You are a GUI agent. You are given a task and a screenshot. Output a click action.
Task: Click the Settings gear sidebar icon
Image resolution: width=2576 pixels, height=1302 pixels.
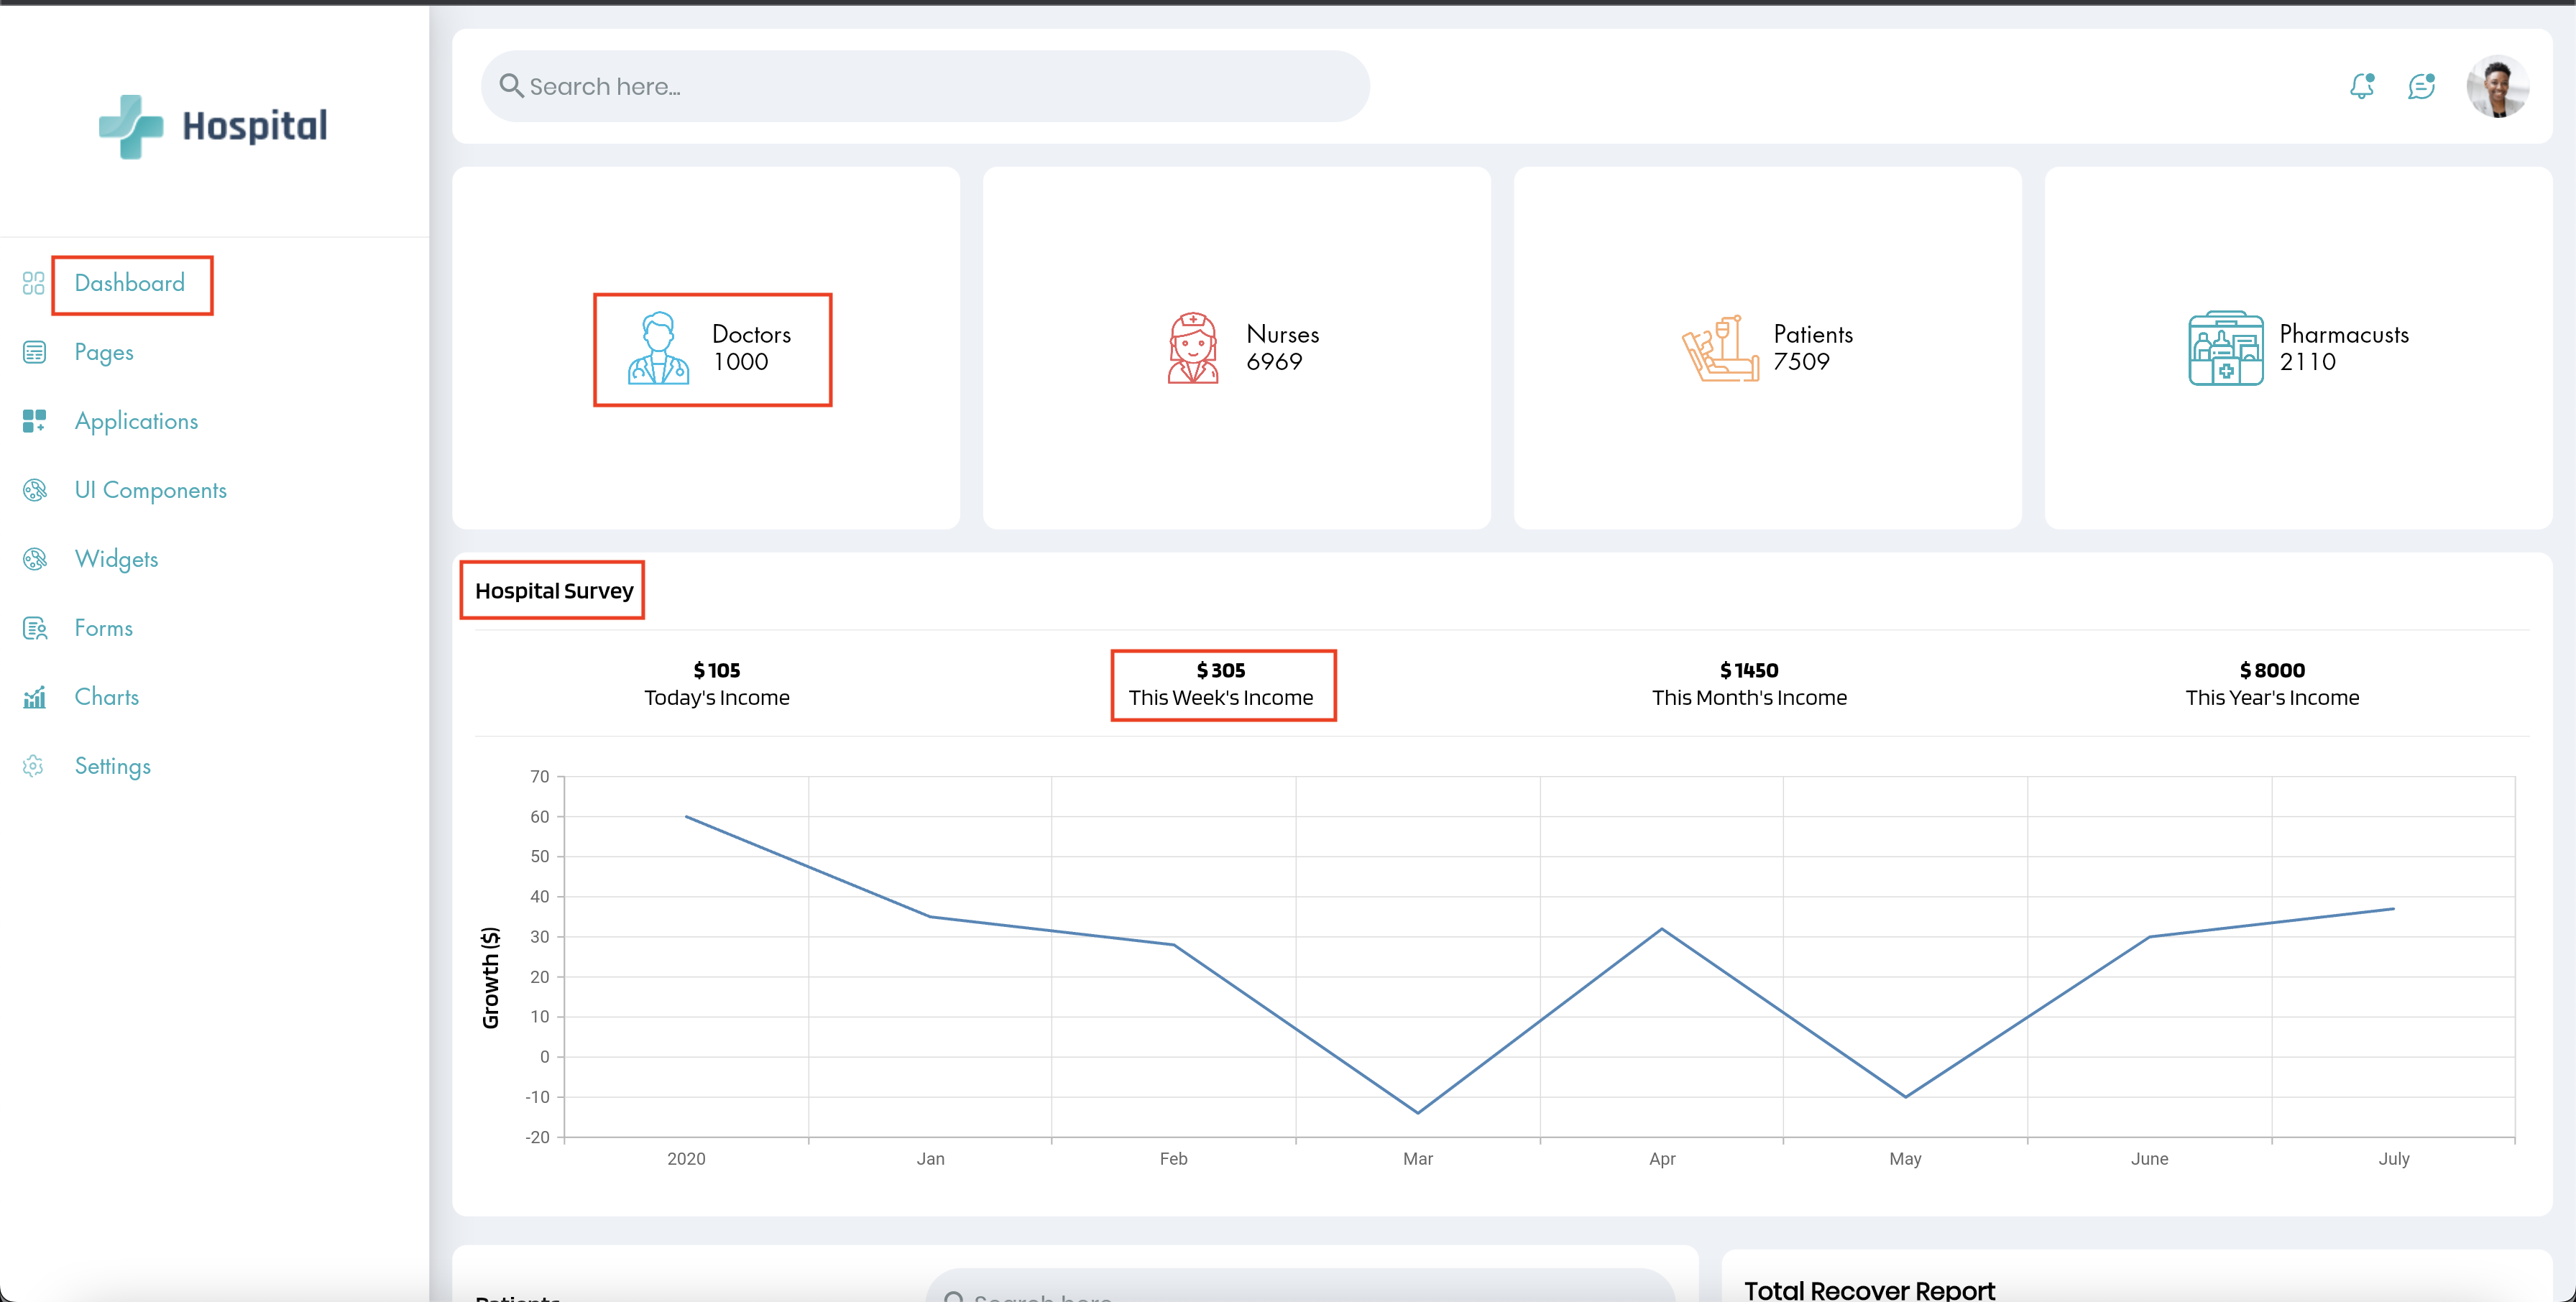[x=34, y=766]
